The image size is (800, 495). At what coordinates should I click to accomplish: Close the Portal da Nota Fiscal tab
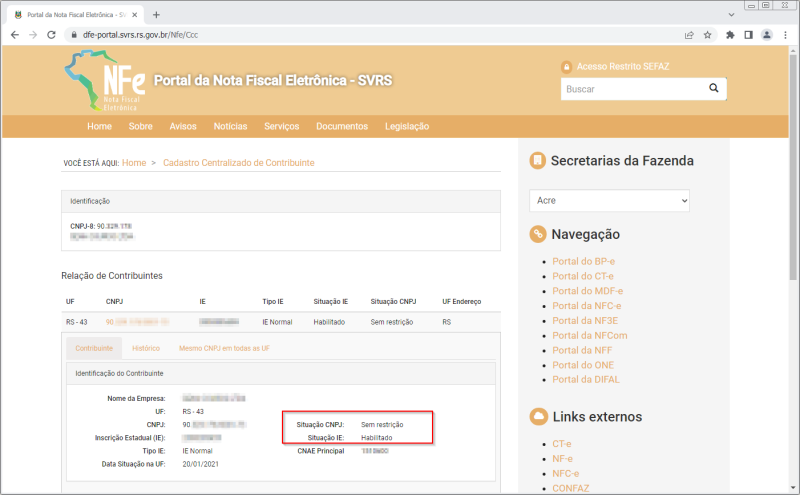coord(135,15)
